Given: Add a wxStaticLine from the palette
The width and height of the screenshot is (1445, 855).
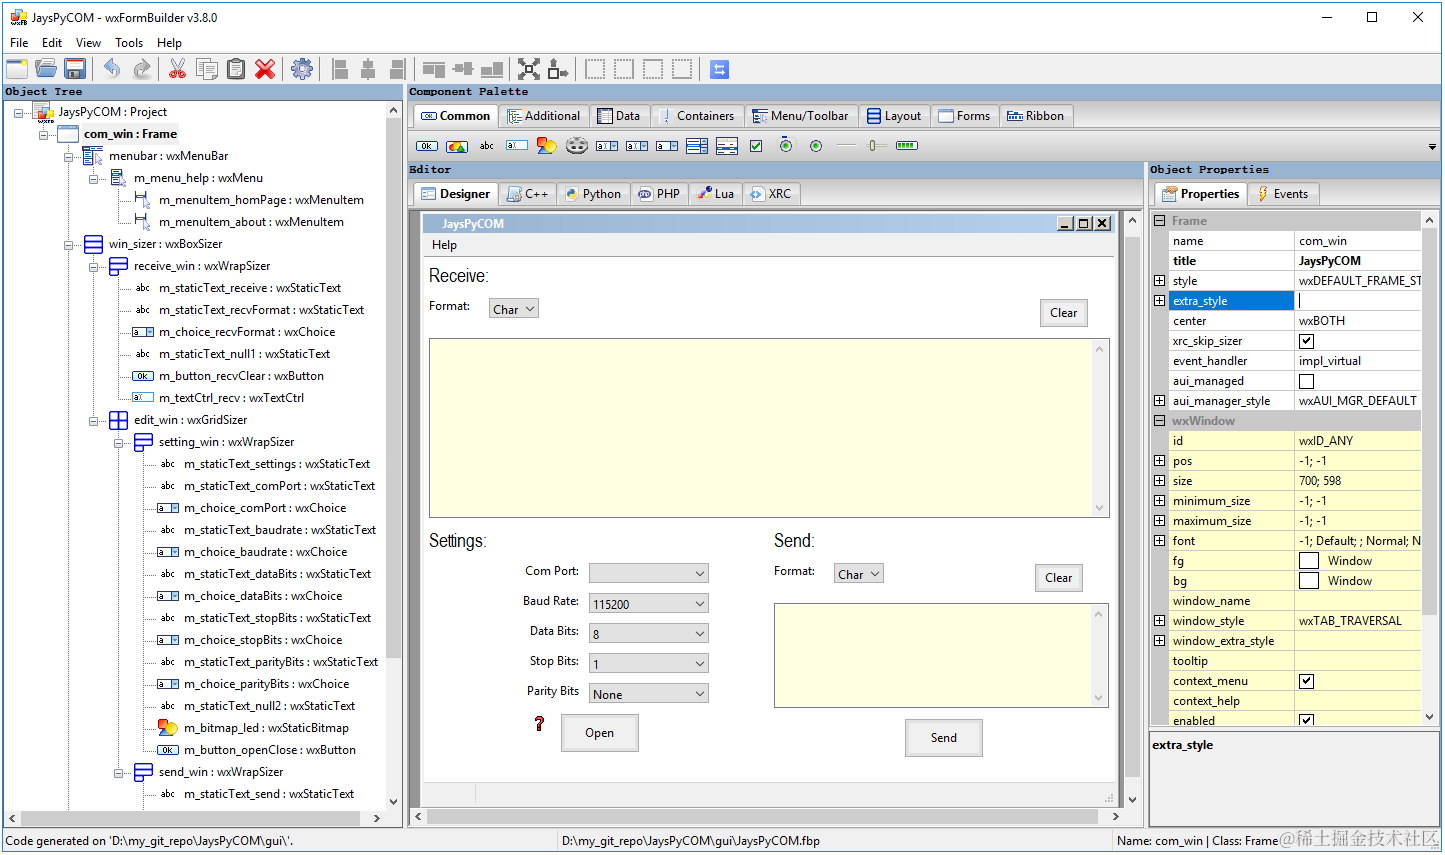Looking at the screenshot, I should pos(846,146).
